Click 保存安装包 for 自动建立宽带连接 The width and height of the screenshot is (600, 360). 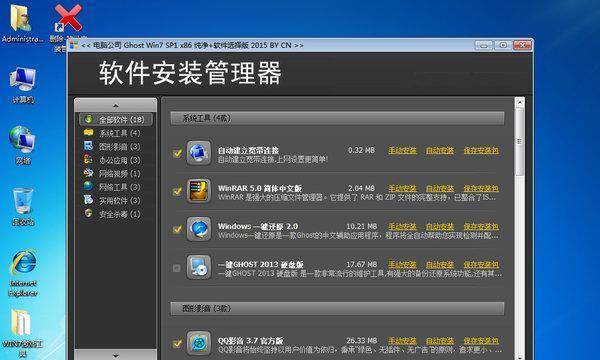(481, 150)
